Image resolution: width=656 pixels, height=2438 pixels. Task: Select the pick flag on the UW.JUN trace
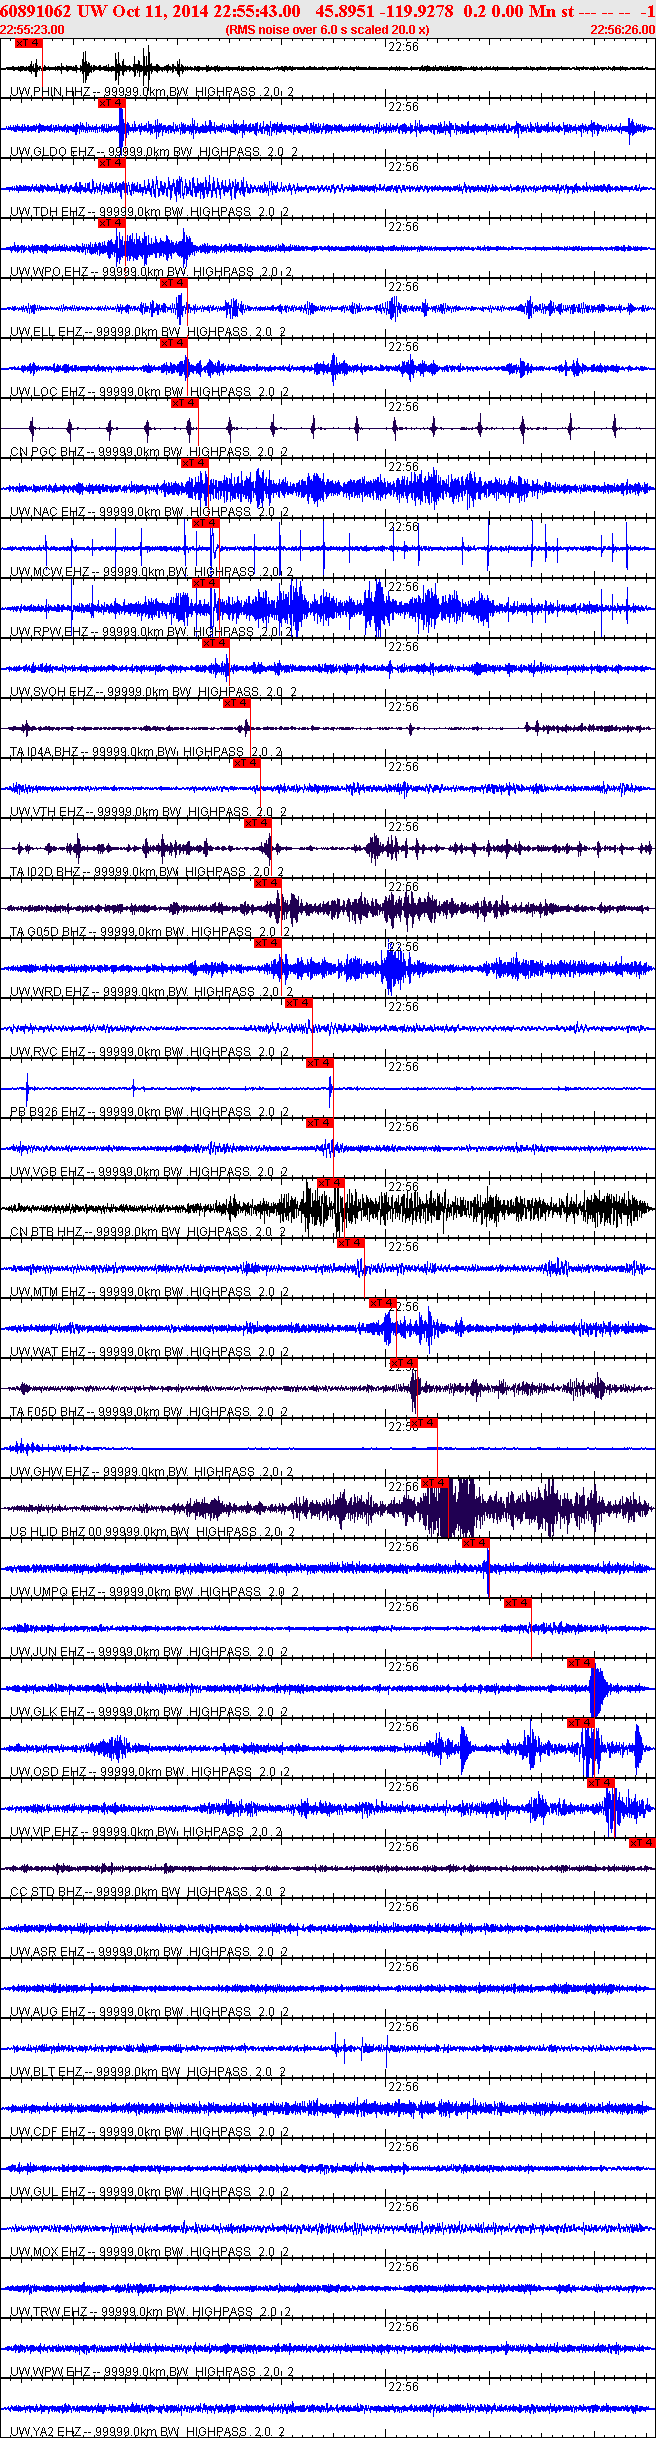click(518, 1603)
